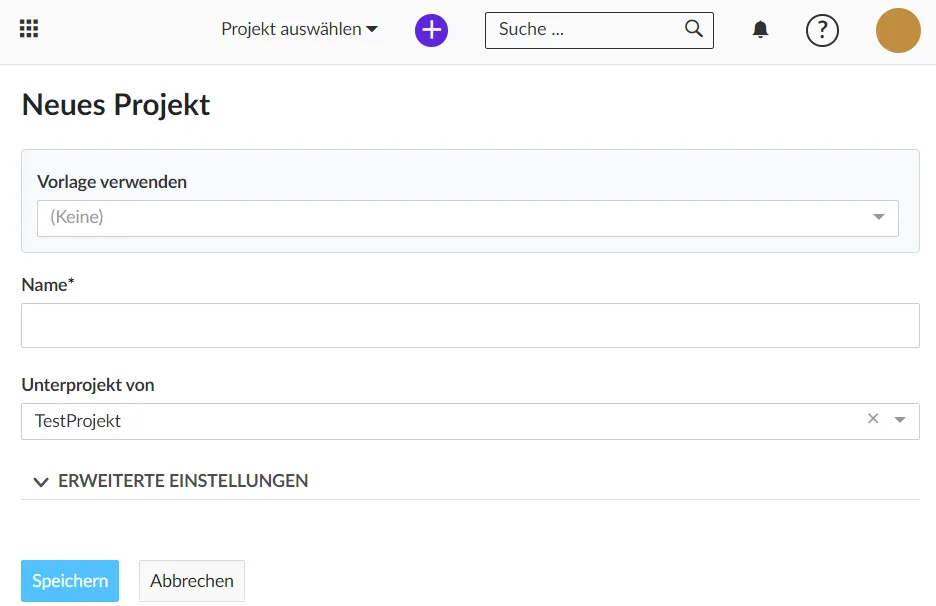Open notifications via the bell icon
This screenshot has width=936, height=606.
pyautogui.click(x=760, y=29)
